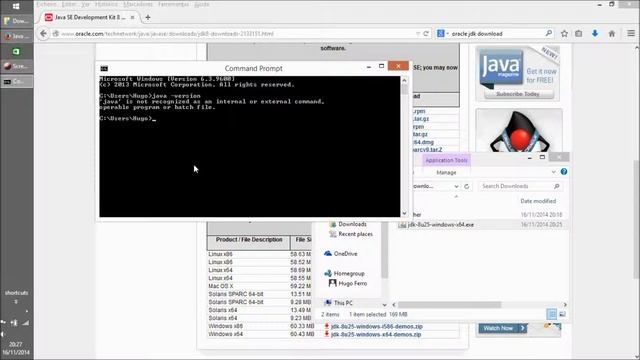Download jdk-8u25-windows-x64-demos.zip link
This screenshot has height=360, width=640.
(x=376, y=334)
